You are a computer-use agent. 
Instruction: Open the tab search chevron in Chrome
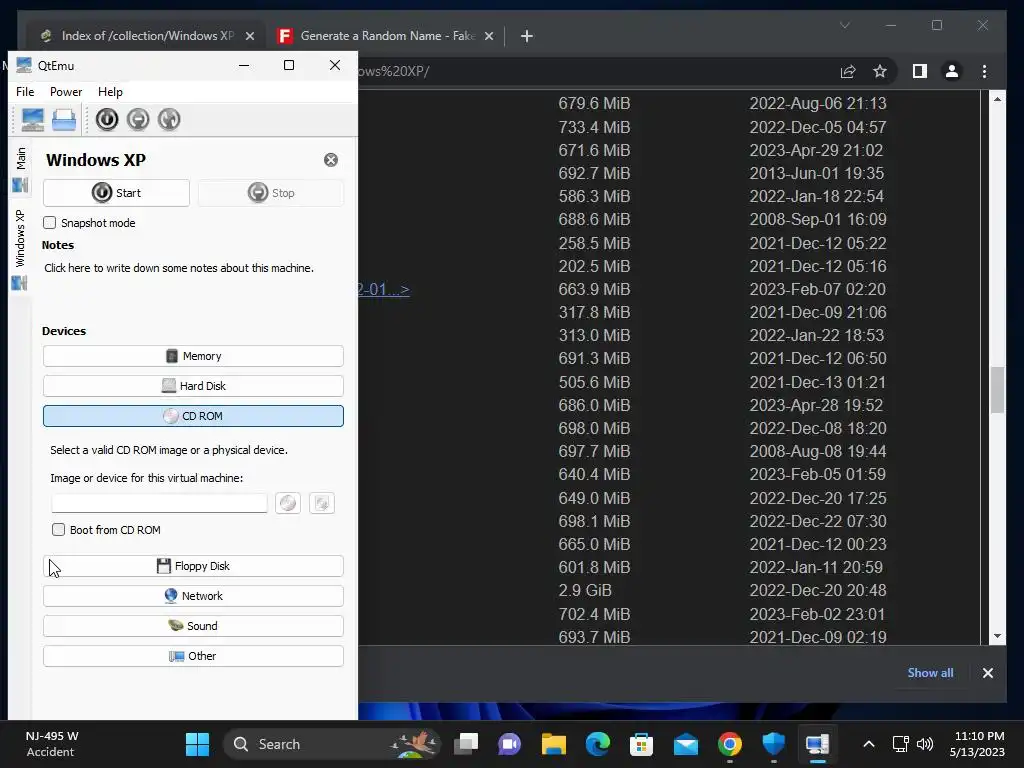[845, 25]
